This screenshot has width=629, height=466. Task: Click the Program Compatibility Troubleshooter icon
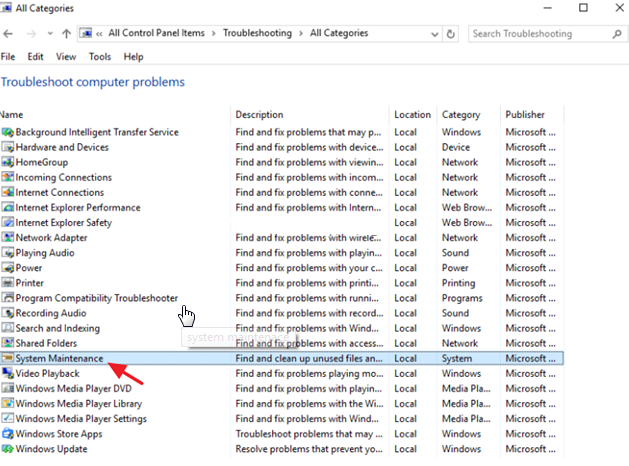click(8, 298)
